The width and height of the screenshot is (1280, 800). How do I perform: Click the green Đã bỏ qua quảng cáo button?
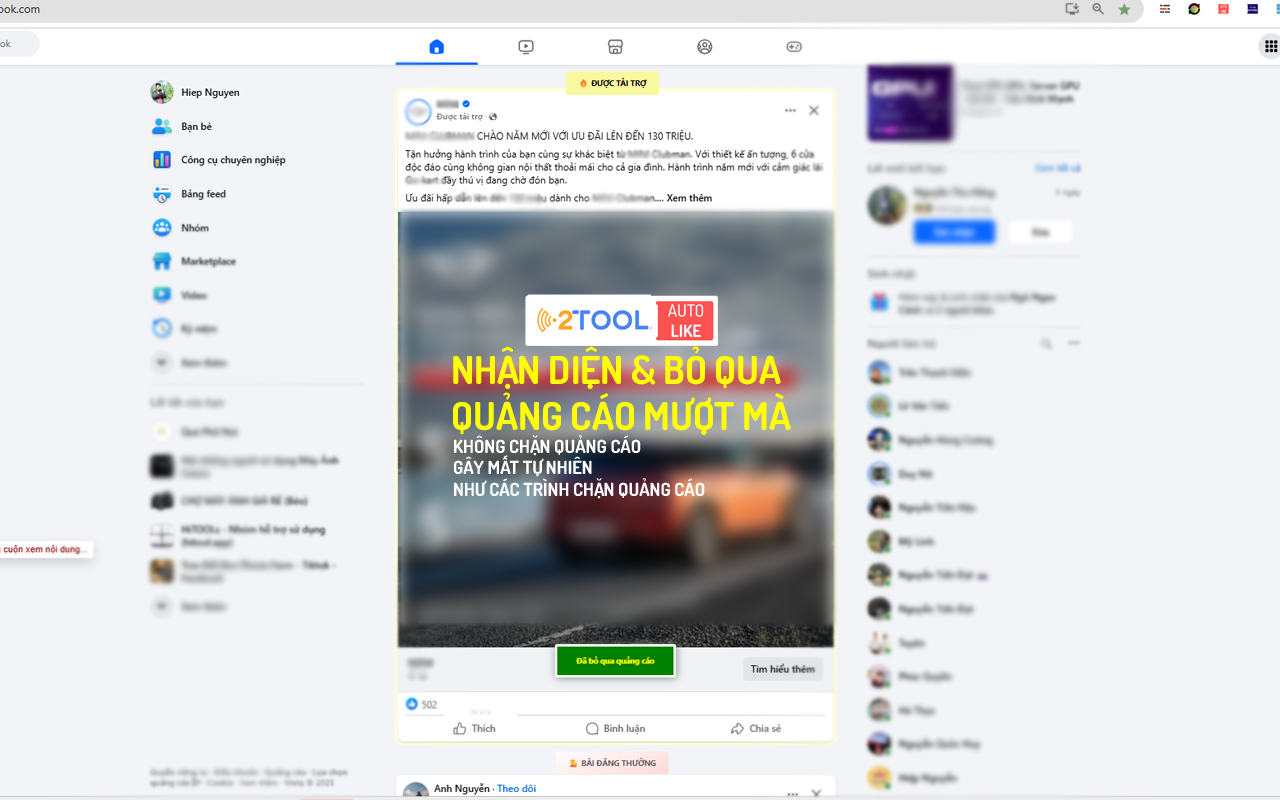(x=615, y=661)
